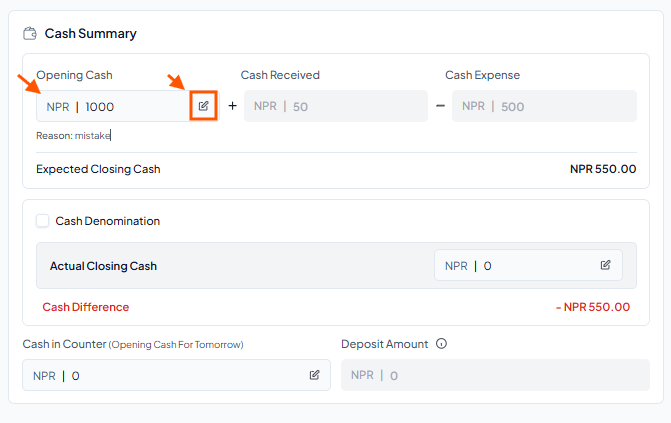Click the plus sign after Opening Cash

point(232,105)
